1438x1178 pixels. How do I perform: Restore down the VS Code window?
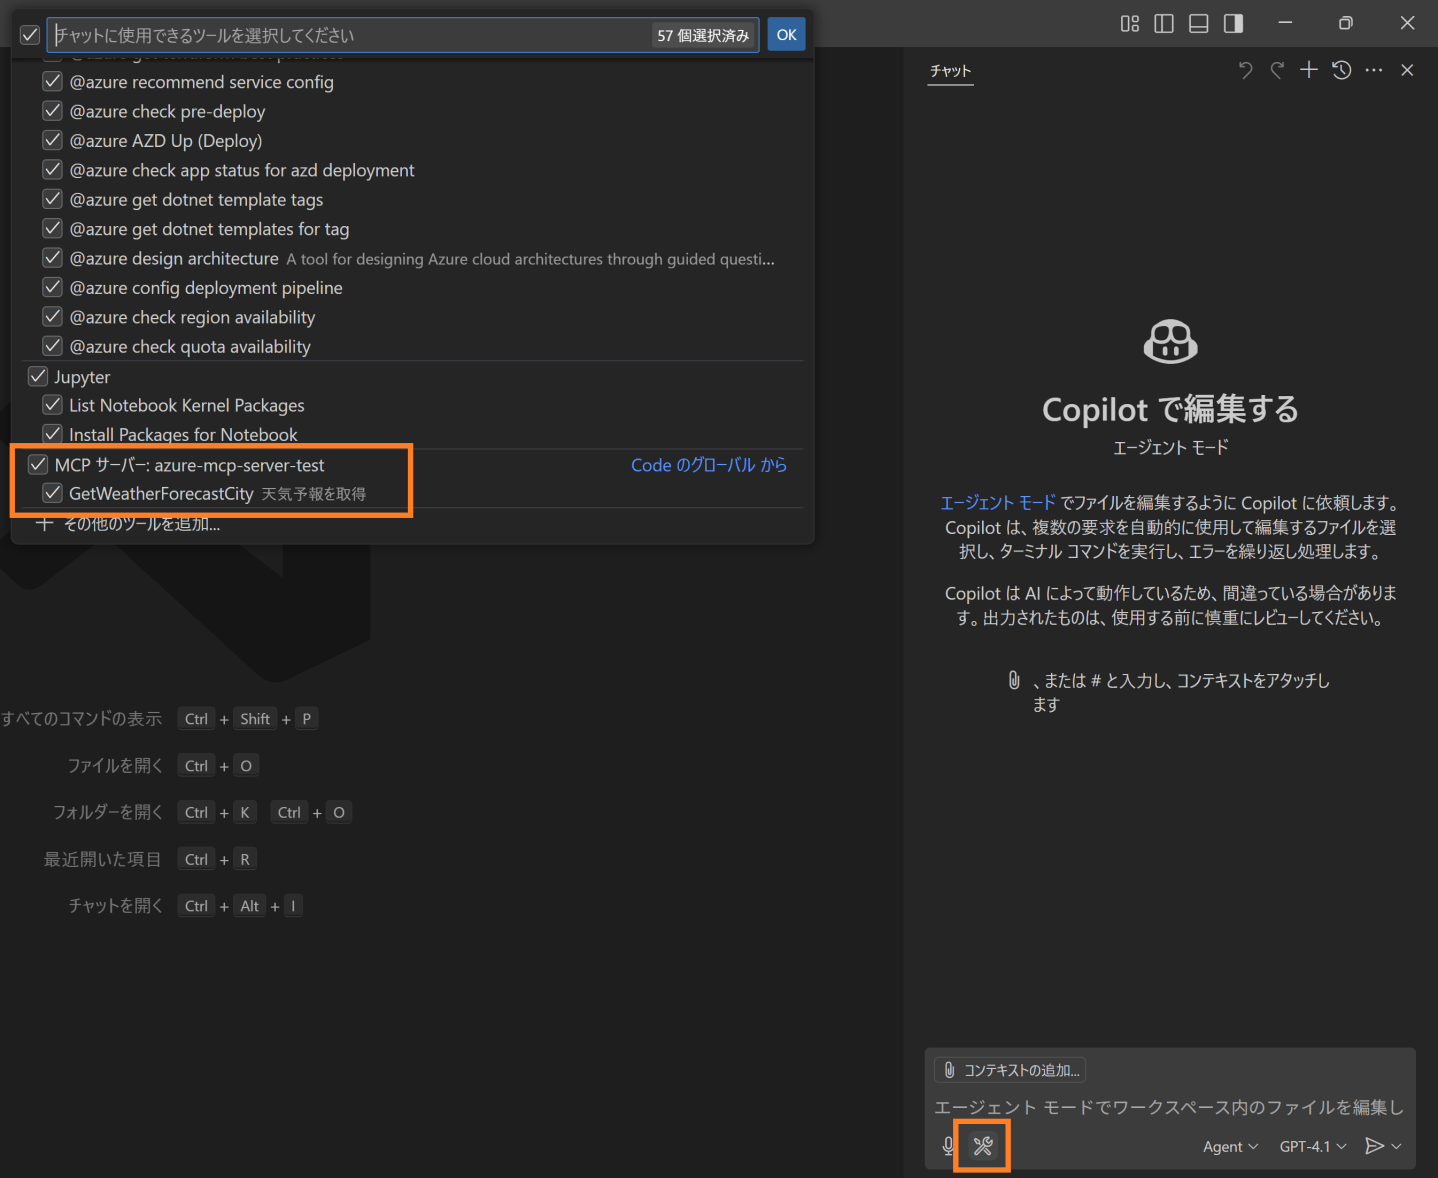(1346, 23)
